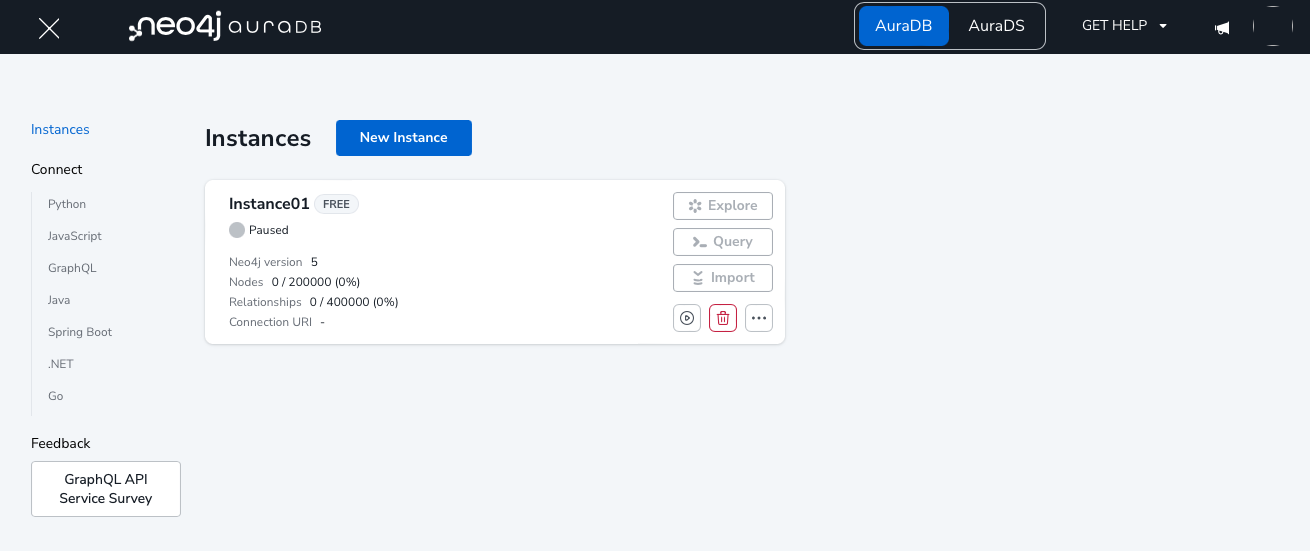Click the Explore button

tap(723, 206)
